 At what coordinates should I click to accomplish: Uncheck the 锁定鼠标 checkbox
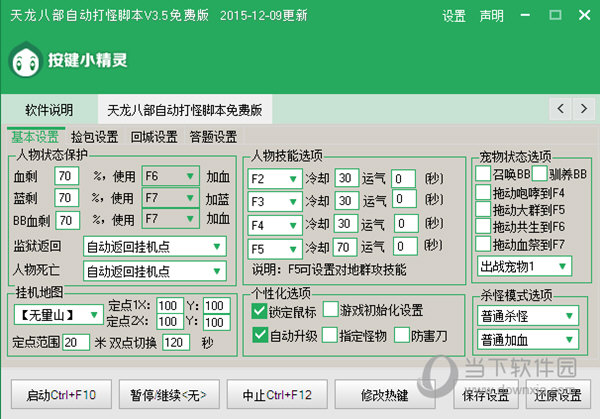click(259, 311)
